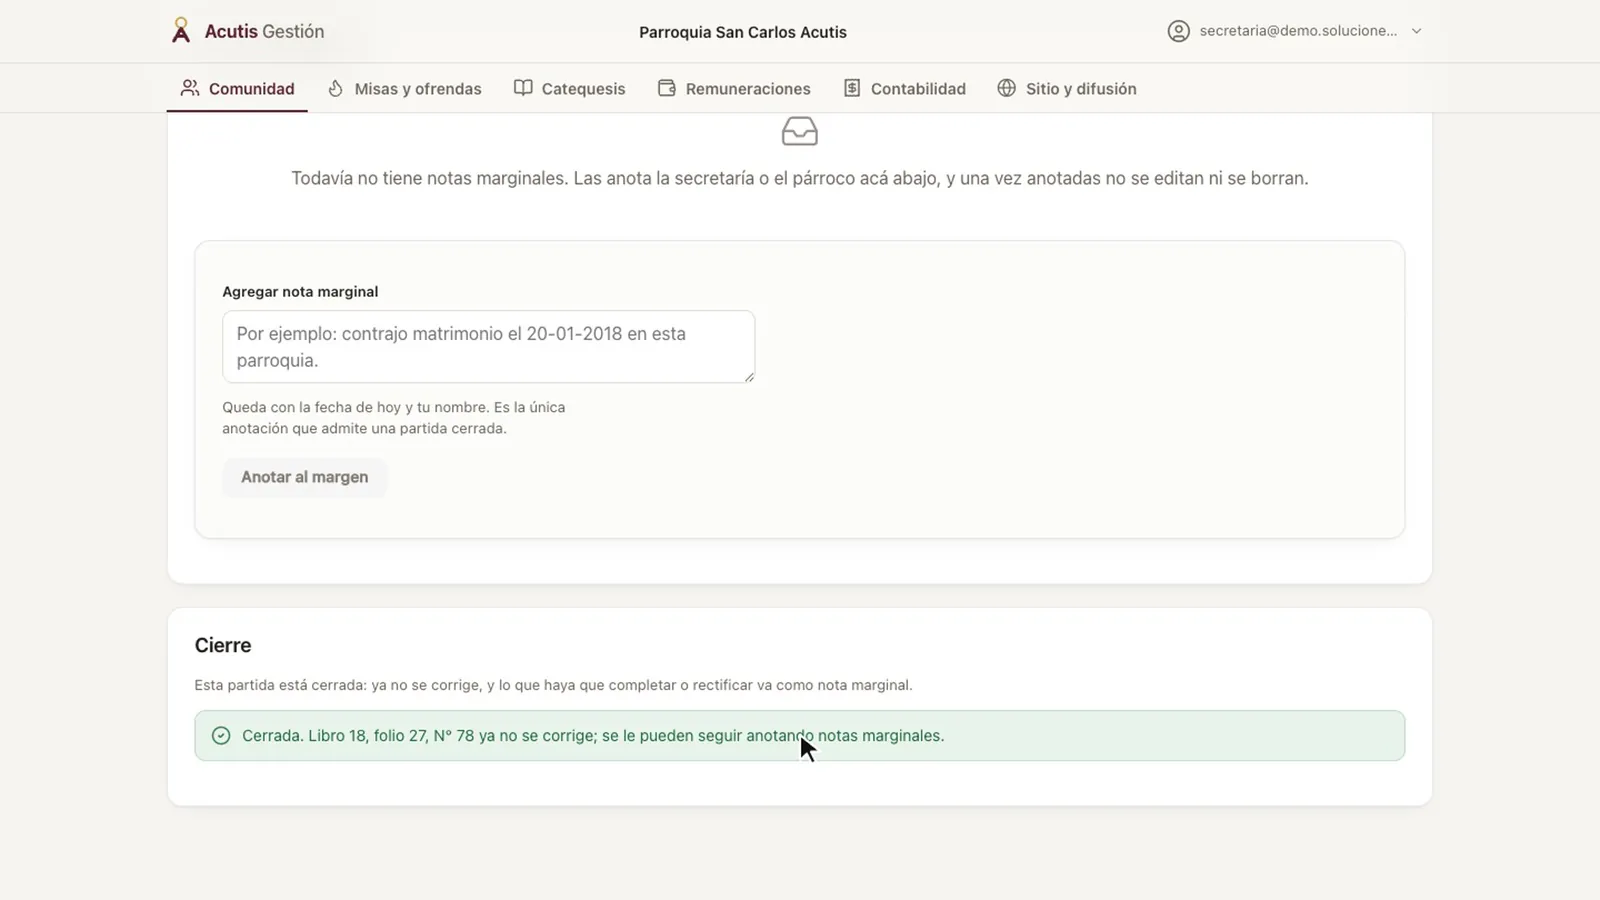Click the 'Agregar nota marginal' field label
The width and height of the screenshot is (1600, 900).
300,292
